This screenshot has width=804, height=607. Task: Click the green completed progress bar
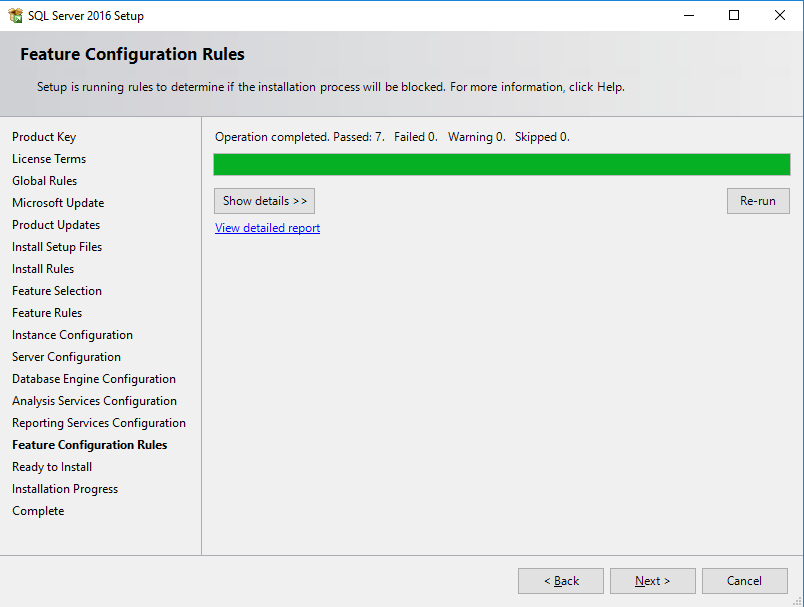pos(502,165)
